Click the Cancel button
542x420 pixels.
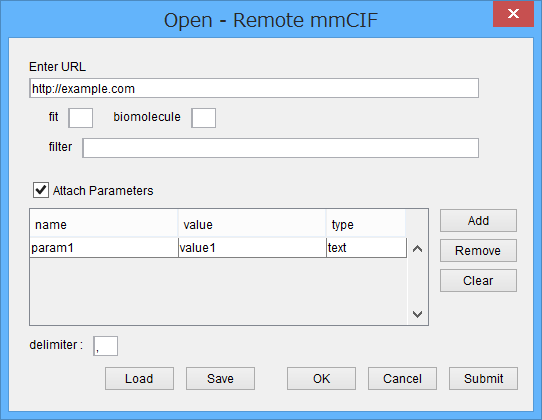point(402,379)
